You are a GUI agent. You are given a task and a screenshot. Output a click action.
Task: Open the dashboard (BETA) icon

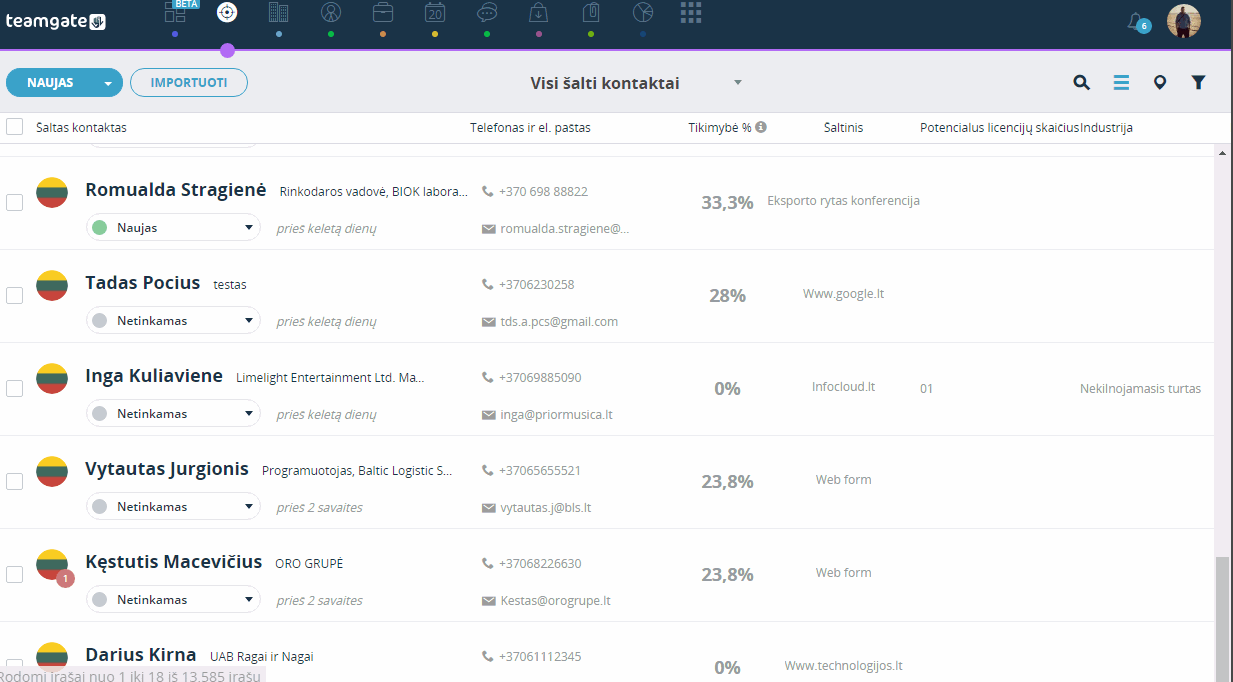175,13
